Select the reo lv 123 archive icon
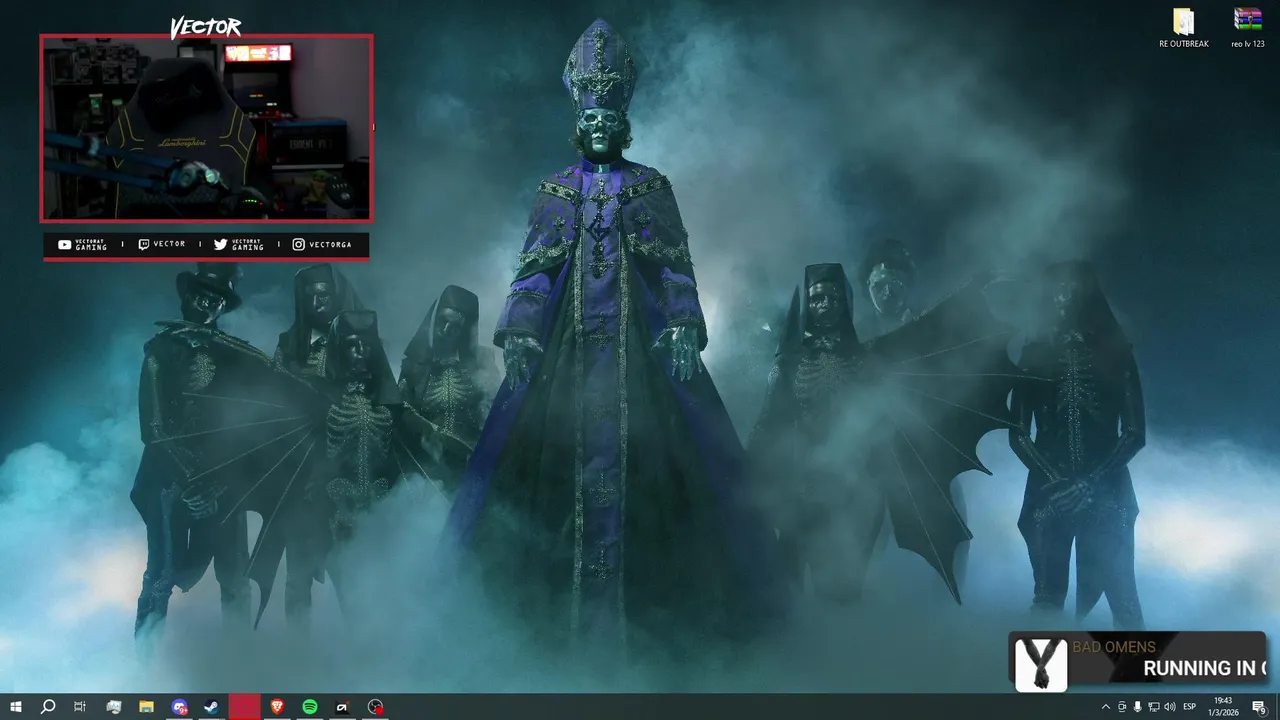1280x720 pixels. coord(1248,28)
